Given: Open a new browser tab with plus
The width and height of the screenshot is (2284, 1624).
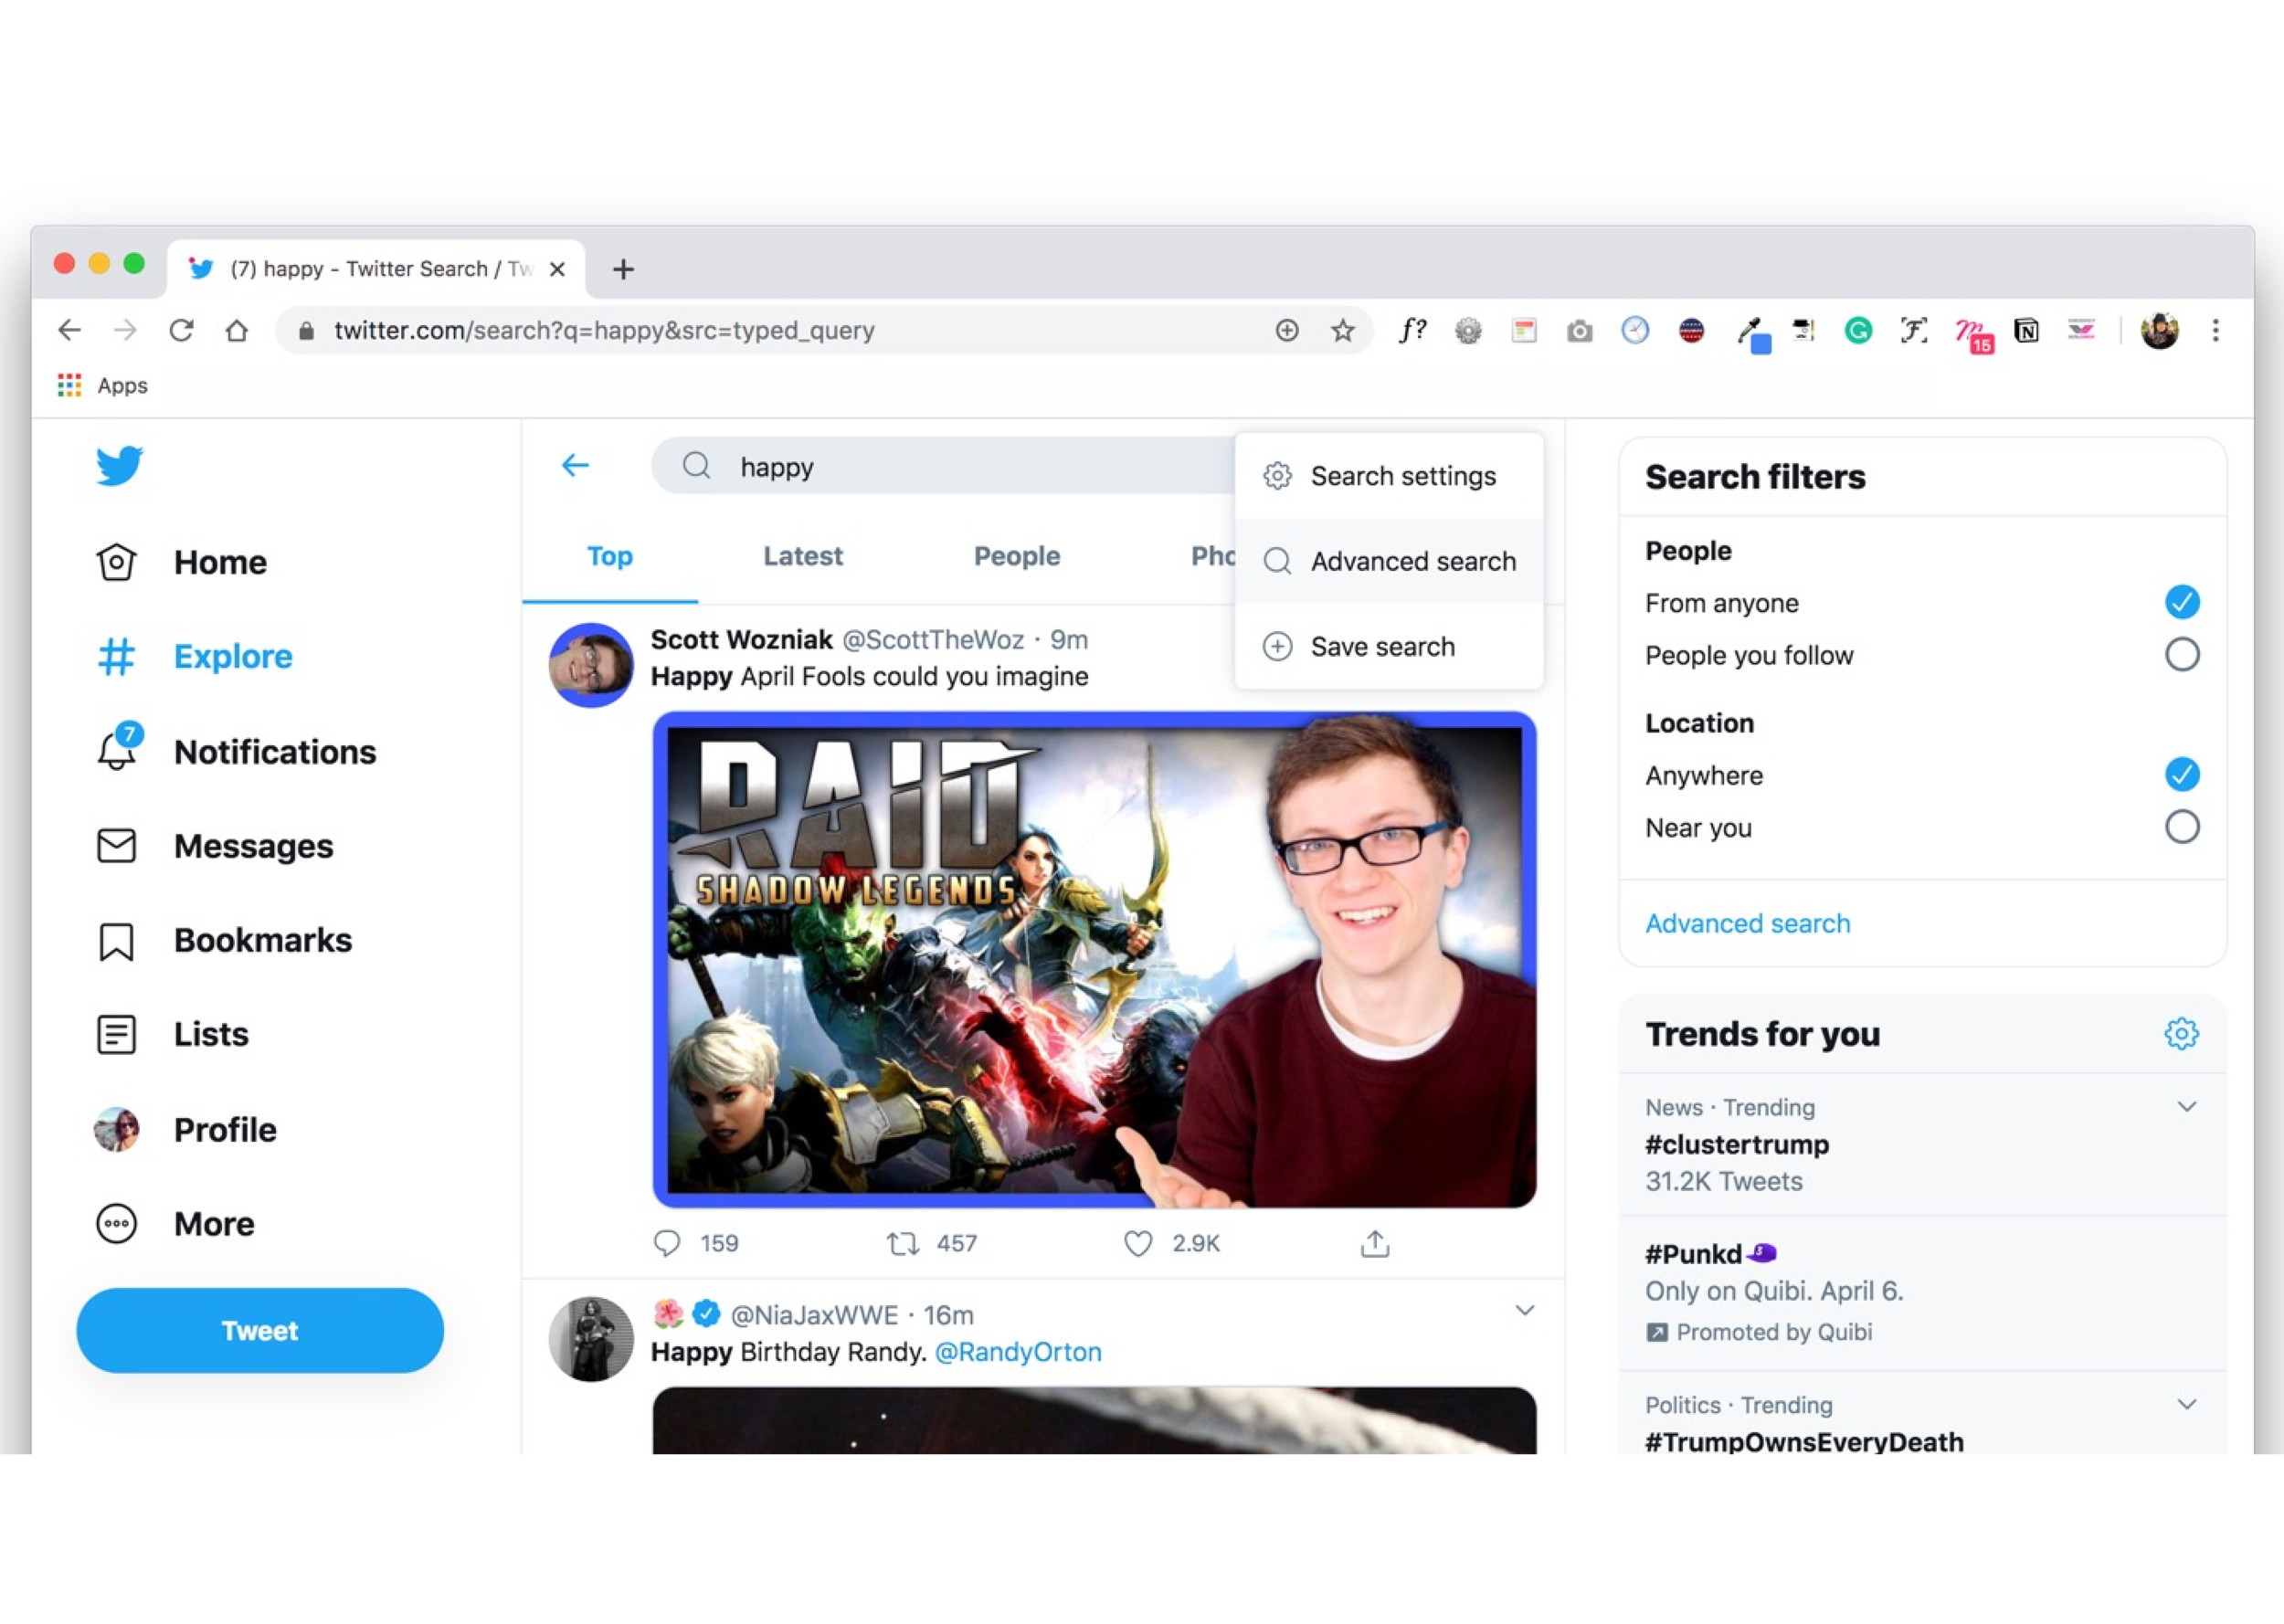Looking at the screenshot, I should click(623, 269).
